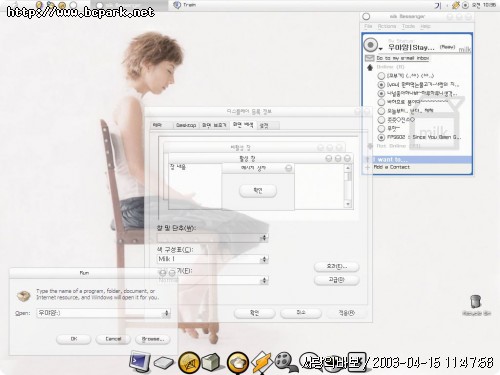
Task: Open the windows and buttons style dropdown
Action: click(264, 238)
